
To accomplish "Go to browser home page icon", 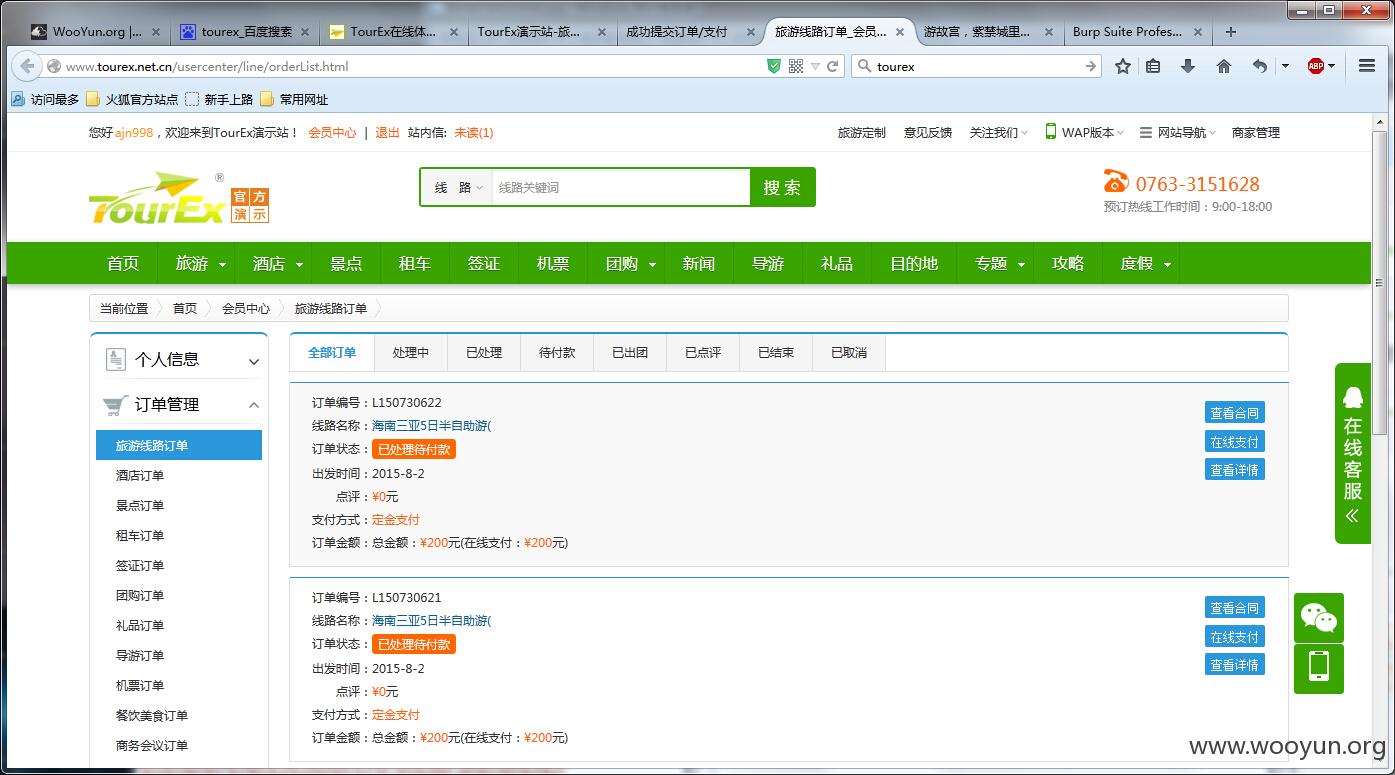I will pyautogui.click(x=1223, y=66).
